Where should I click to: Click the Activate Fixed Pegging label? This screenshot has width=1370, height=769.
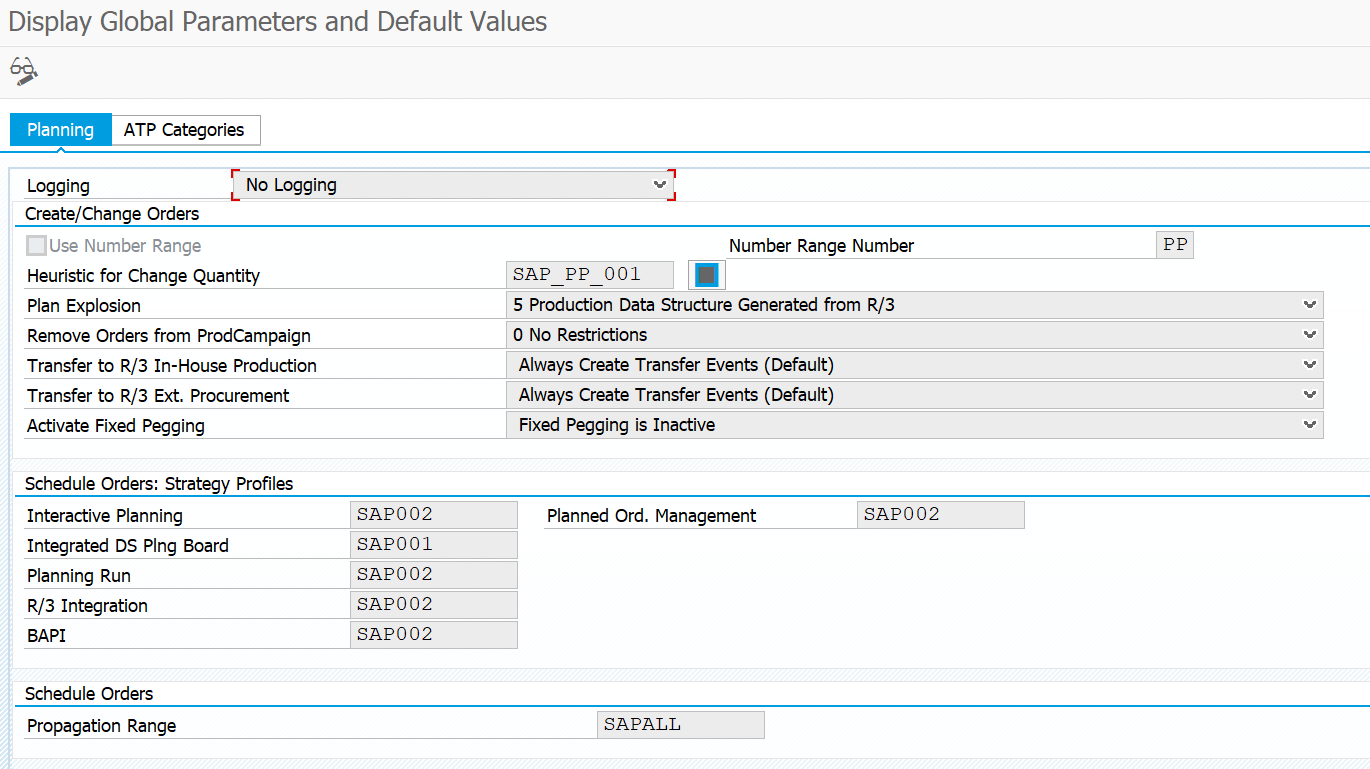click(x=116, y=426)
